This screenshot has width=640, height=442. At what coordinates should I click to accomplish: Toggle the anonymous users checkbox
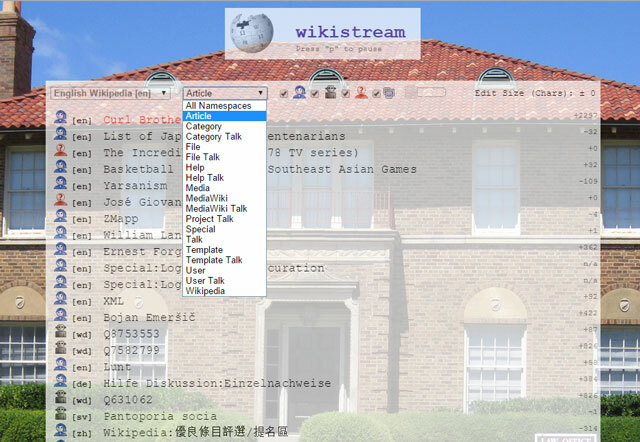click(x=346, y=94)
